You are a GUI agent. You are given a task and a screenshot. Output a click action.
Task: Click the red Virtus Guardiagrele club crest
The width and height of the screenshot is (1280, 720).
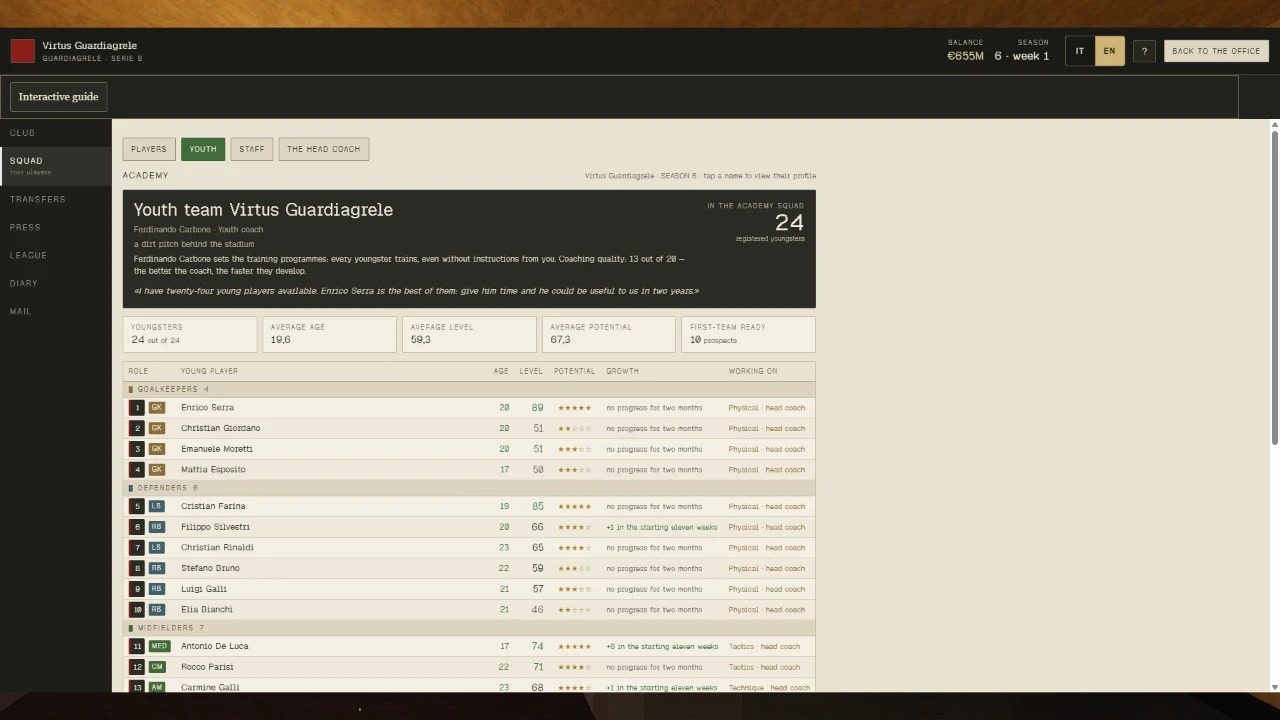(x=22, y=51)
